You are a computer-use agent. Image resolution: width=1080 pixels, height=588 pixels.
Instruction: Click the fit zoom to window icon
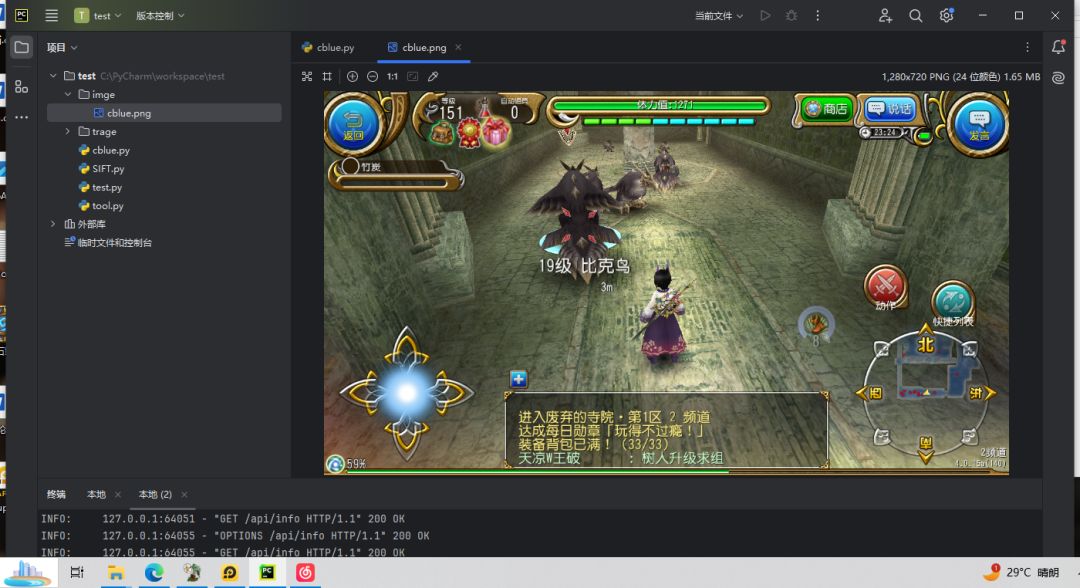pyautogui.click(x=413, y=76)
